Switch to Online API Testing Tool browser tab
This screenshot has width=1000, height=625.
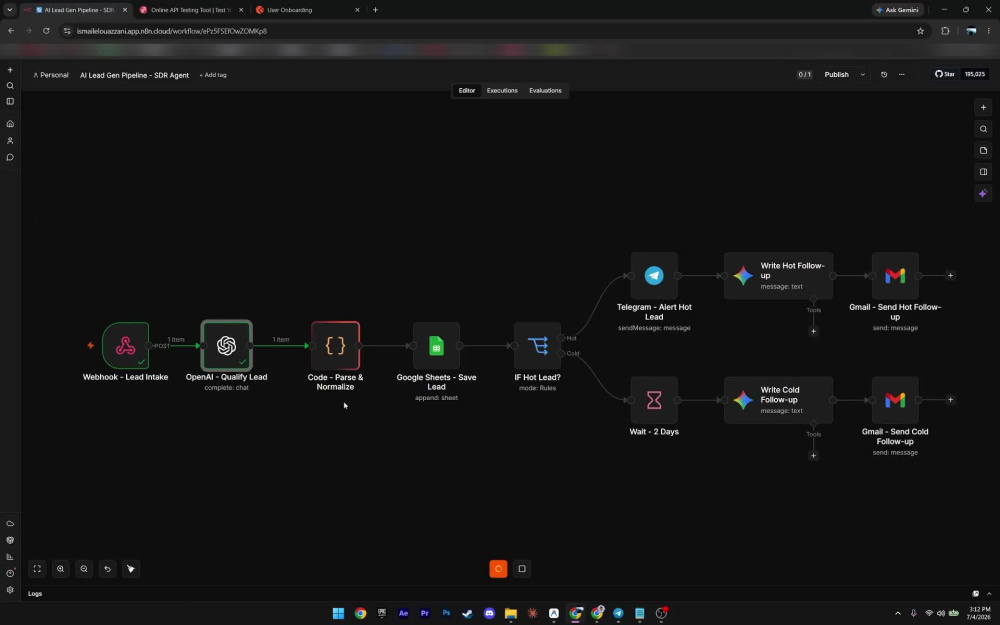[x=190, y=10]
